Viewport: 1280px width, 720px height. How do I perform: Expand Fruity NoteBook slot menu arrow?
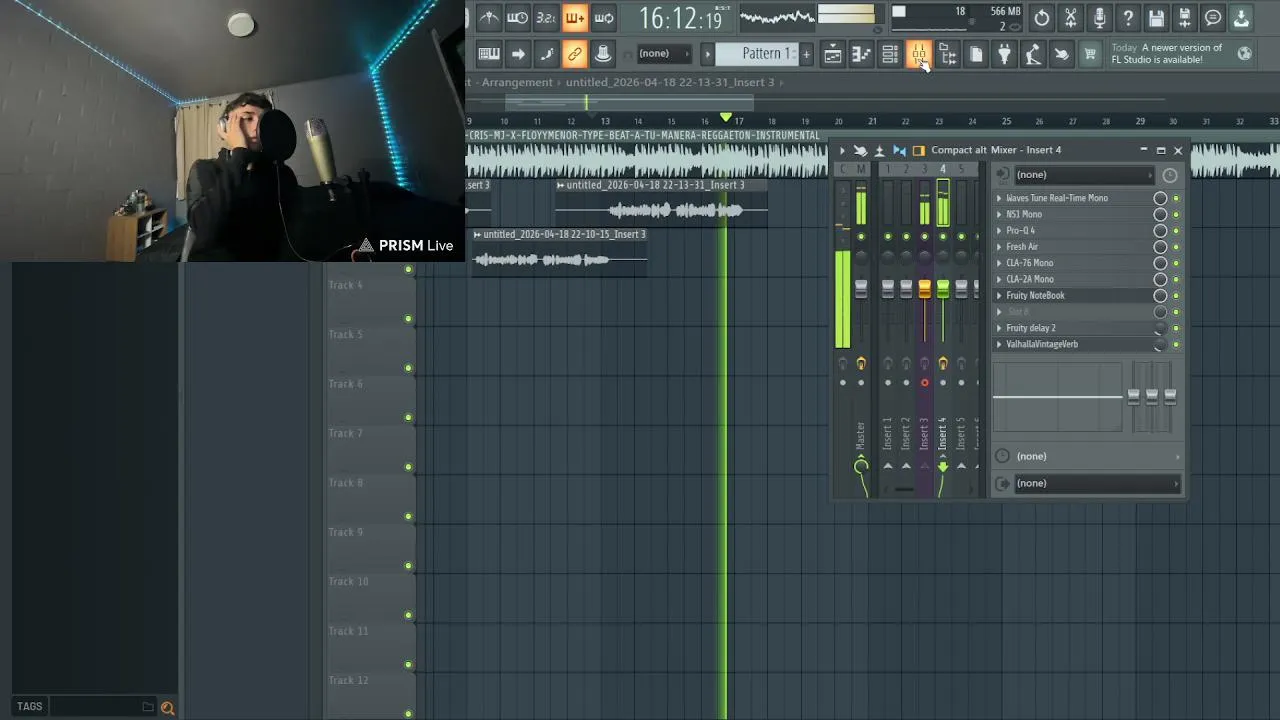[999, 296]
